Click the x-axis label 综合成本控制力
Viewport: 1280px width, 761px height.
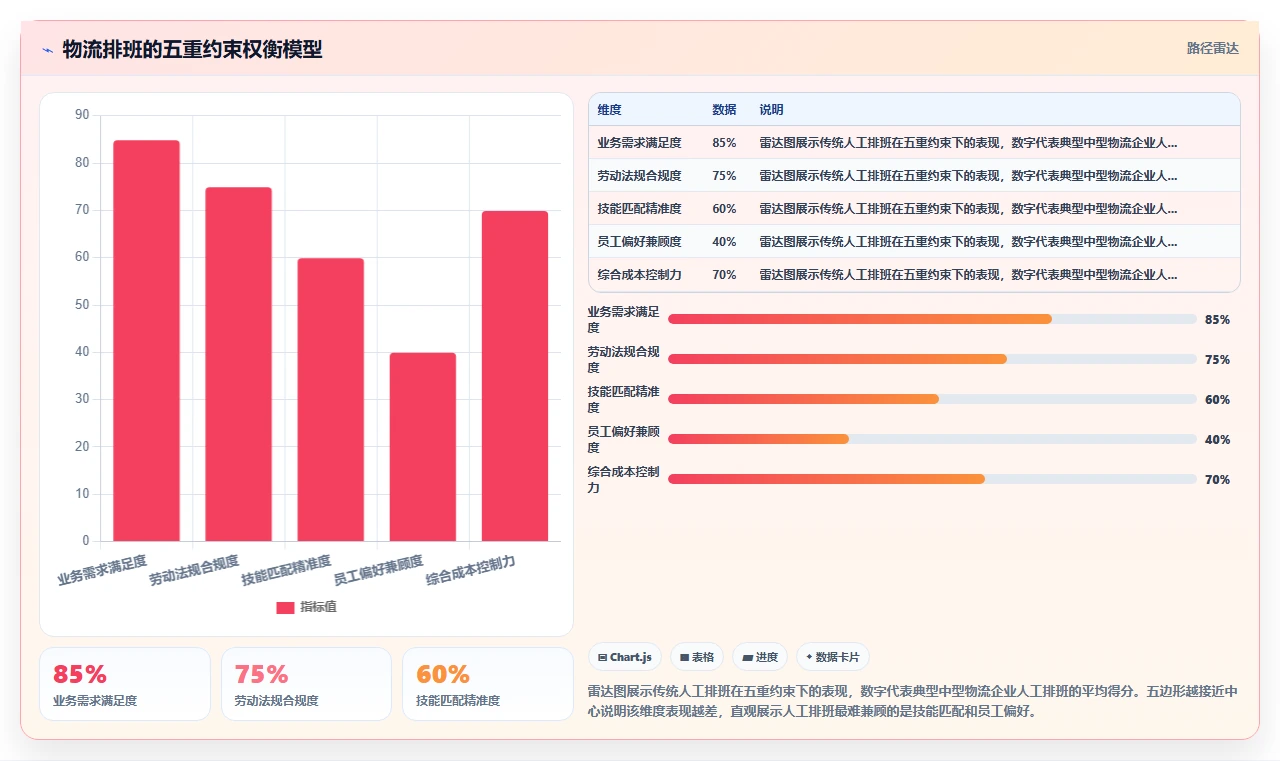click(471, 570)
